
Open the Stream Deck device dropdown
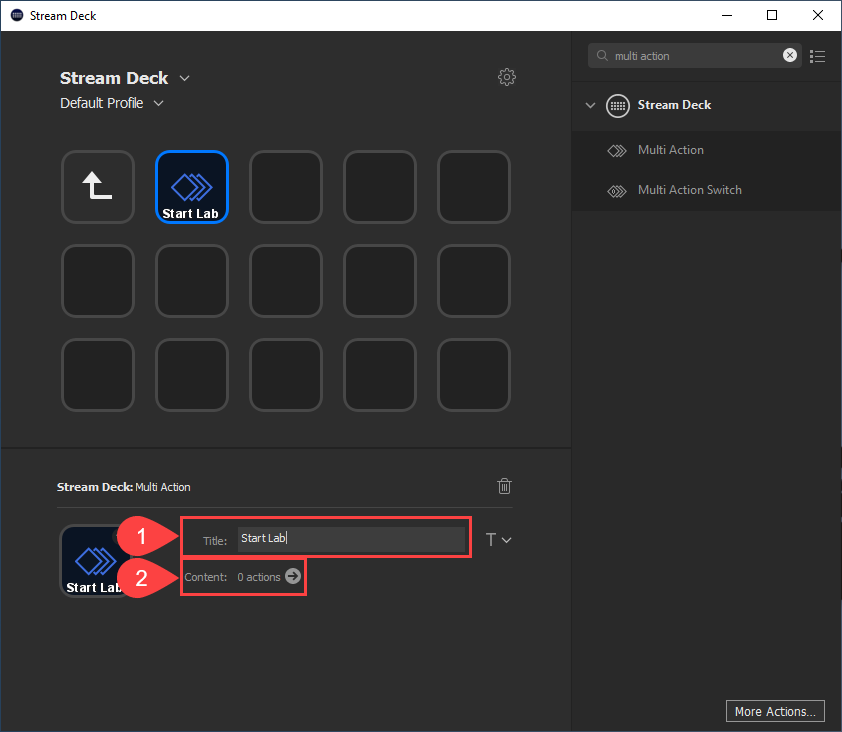pyautogui.click(x=184, y=78)
